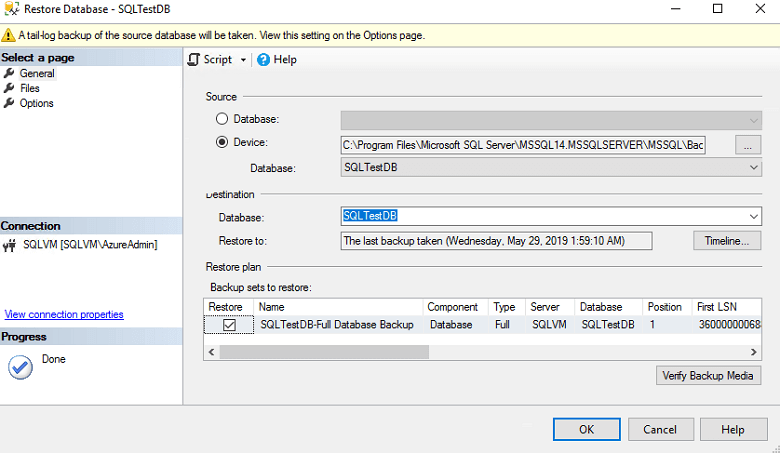Click the blue Help question icon
Screen dimensions: 780x453
(263, 60)
